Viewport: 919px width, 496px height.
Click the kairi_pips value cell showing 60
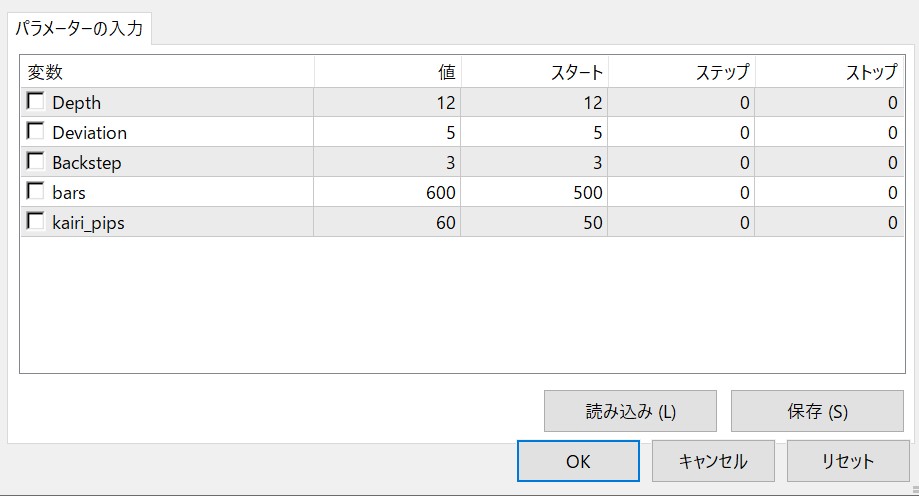[388, 222]
